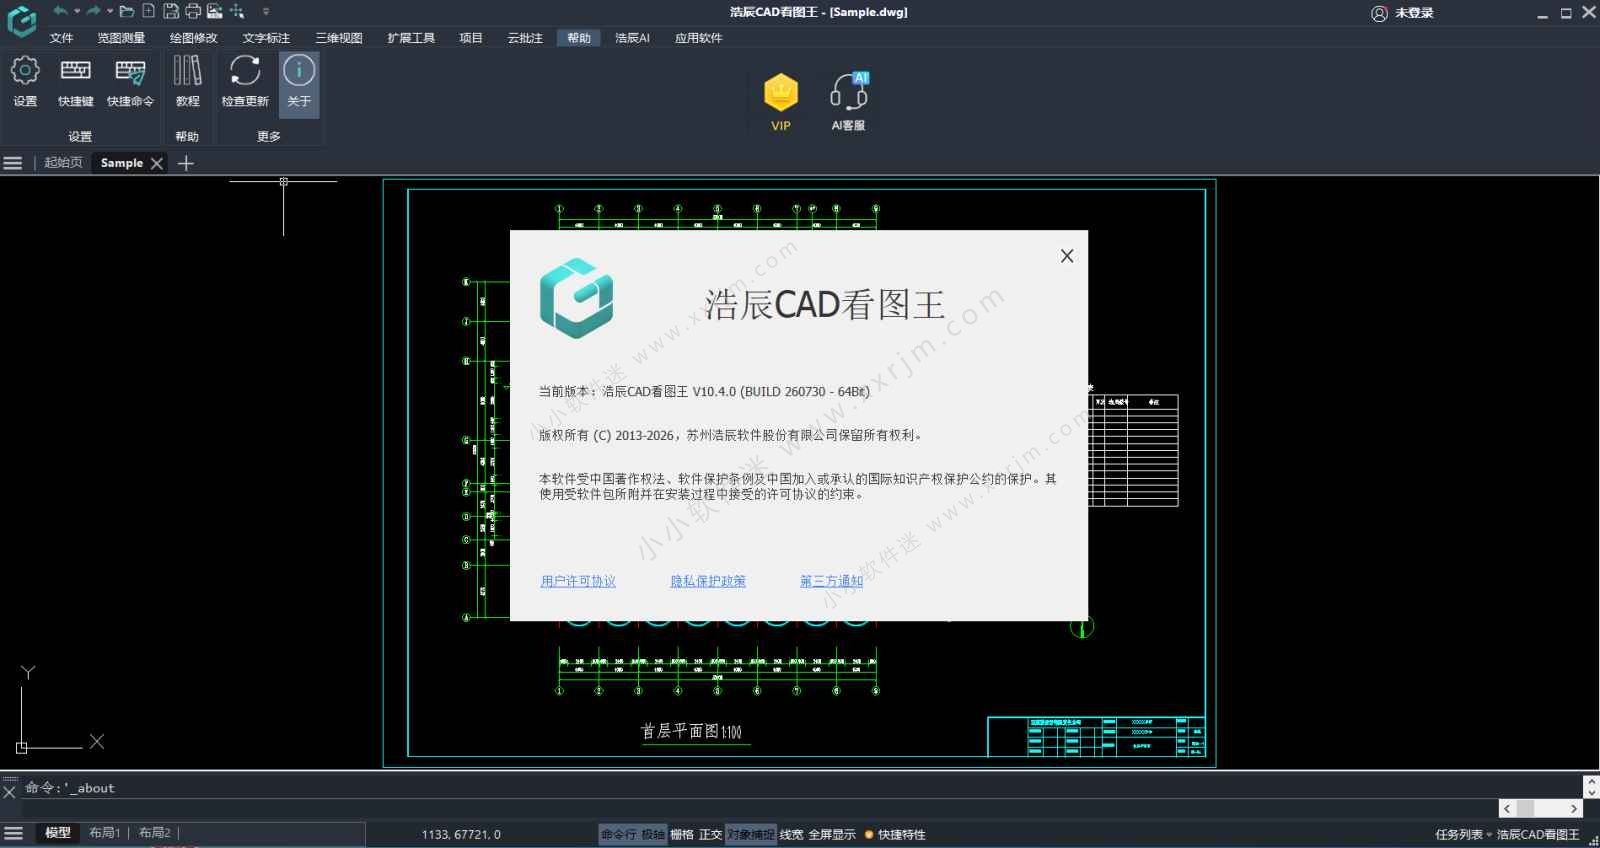Switch to the 布局1 layout tab

point(105,833)
